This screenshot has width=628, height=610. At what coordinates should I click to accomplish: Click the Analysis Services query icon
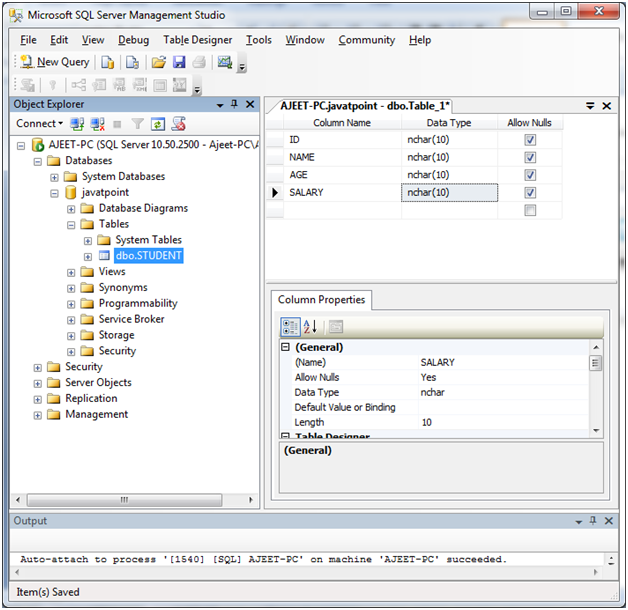coord(132,62)
